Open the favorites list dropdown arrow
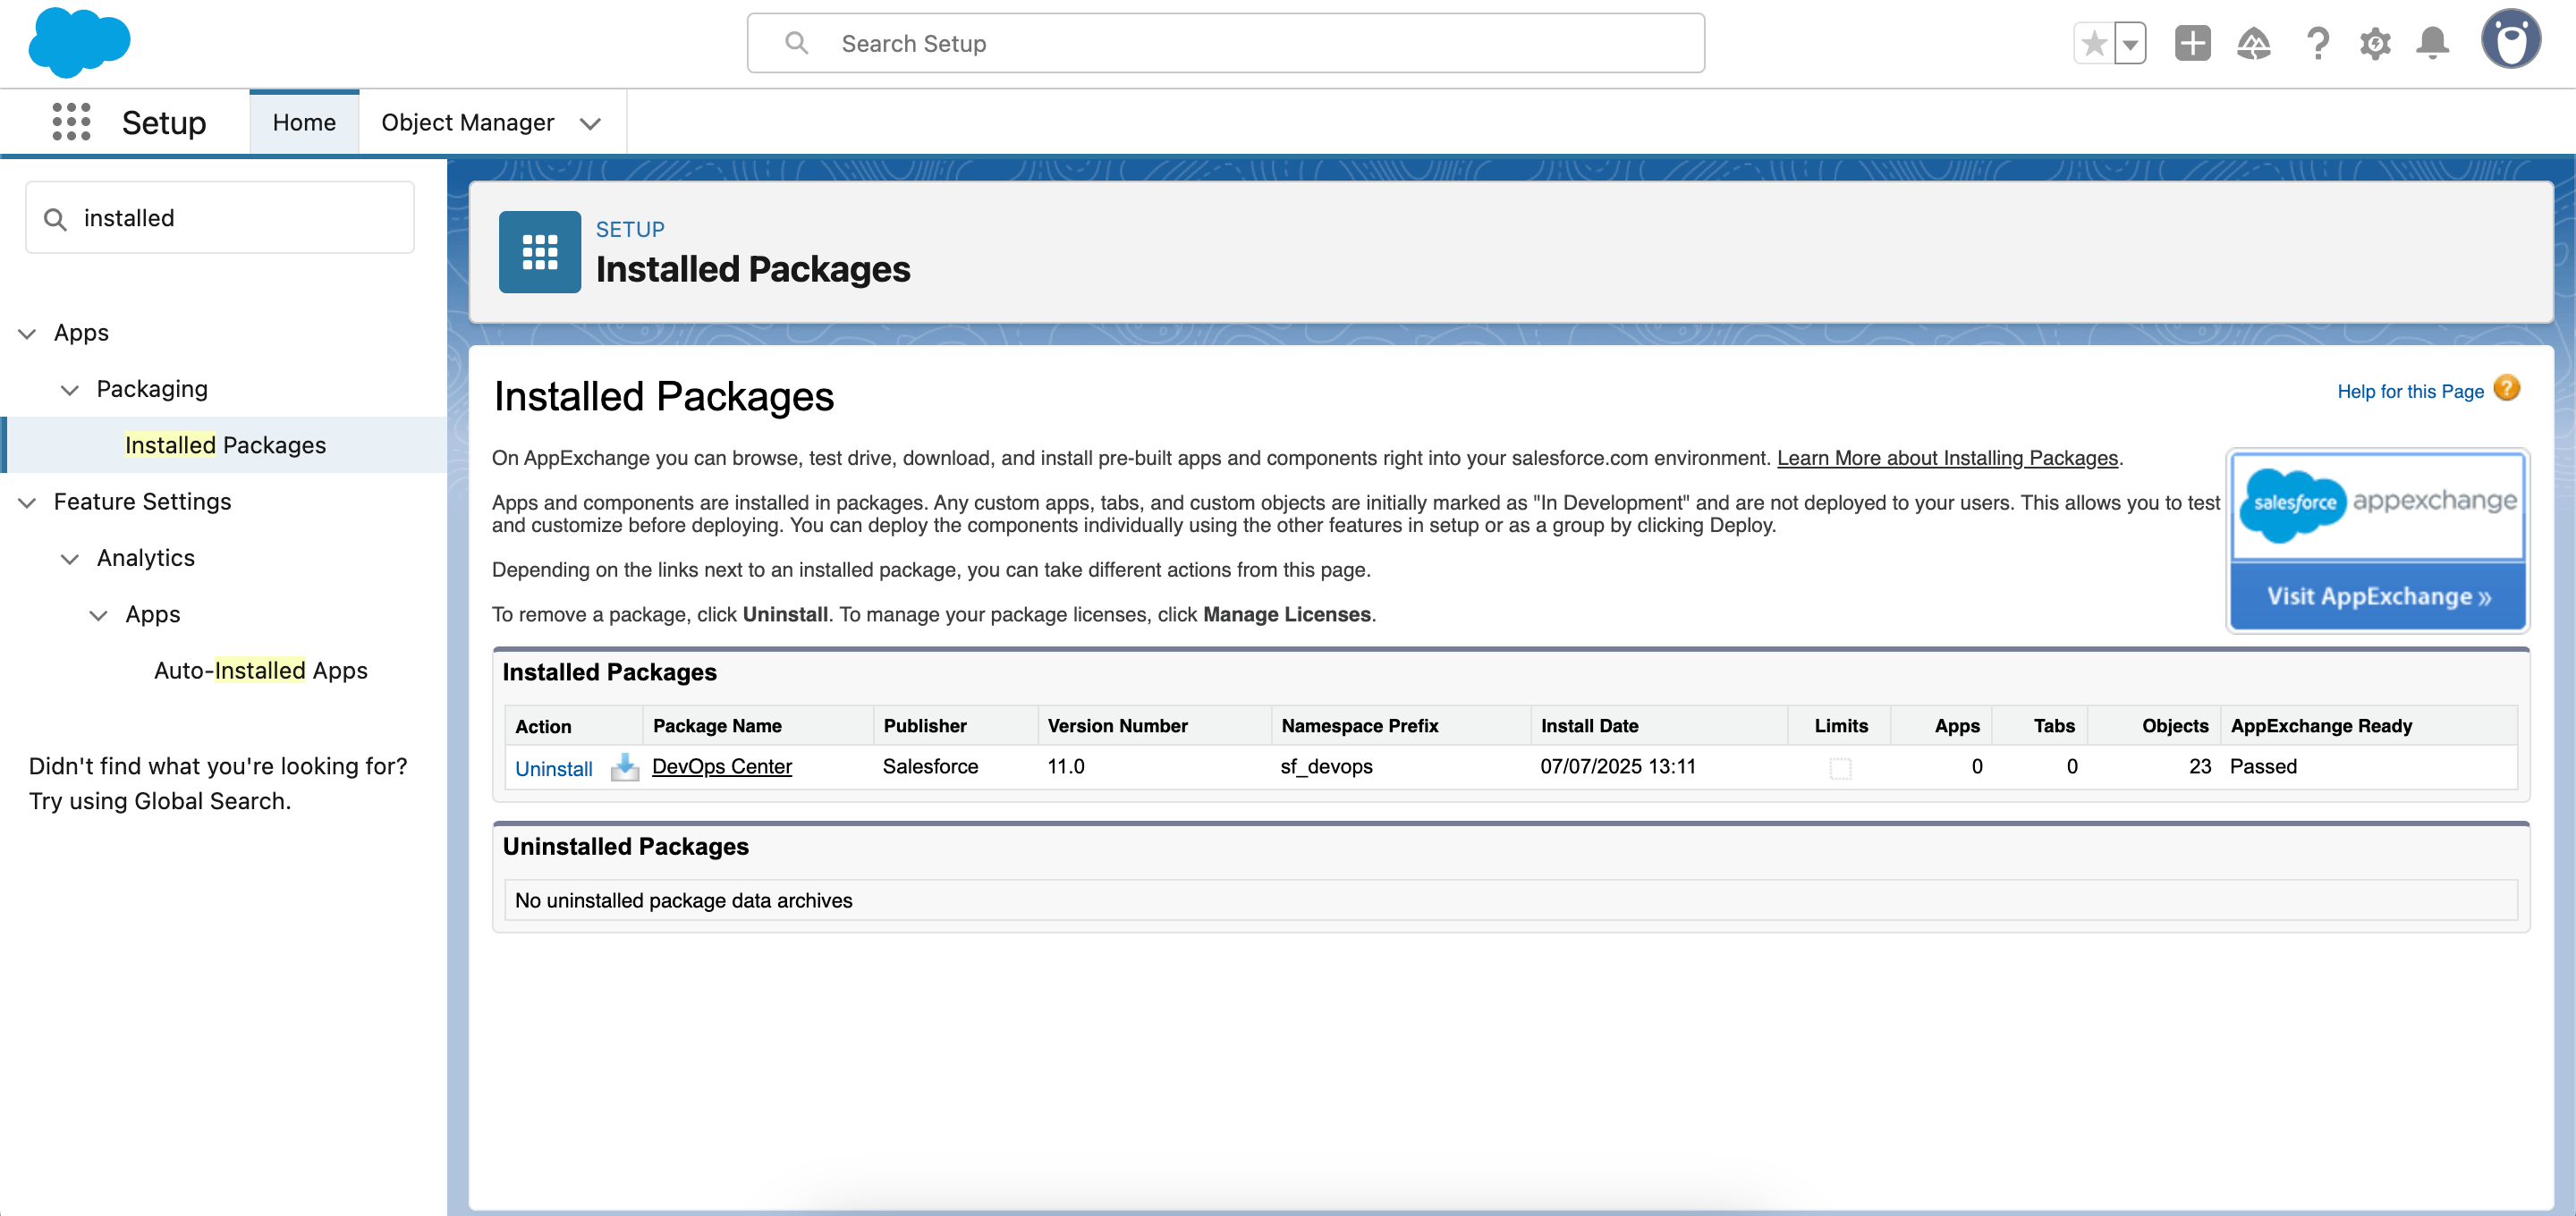Screen dimensions: 2576x1216 click(x=2131, y=44)
